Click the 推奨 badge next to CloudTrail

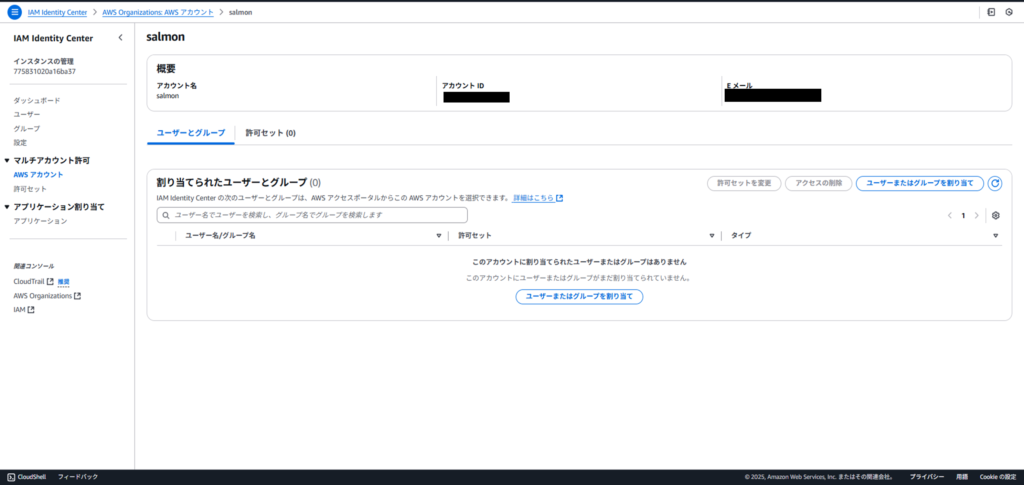pos(63,282)
